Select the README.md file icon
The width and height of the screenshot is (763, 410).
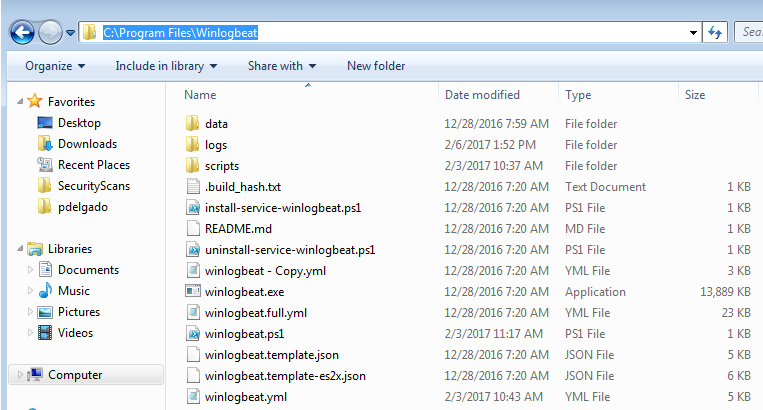point(193,229)
